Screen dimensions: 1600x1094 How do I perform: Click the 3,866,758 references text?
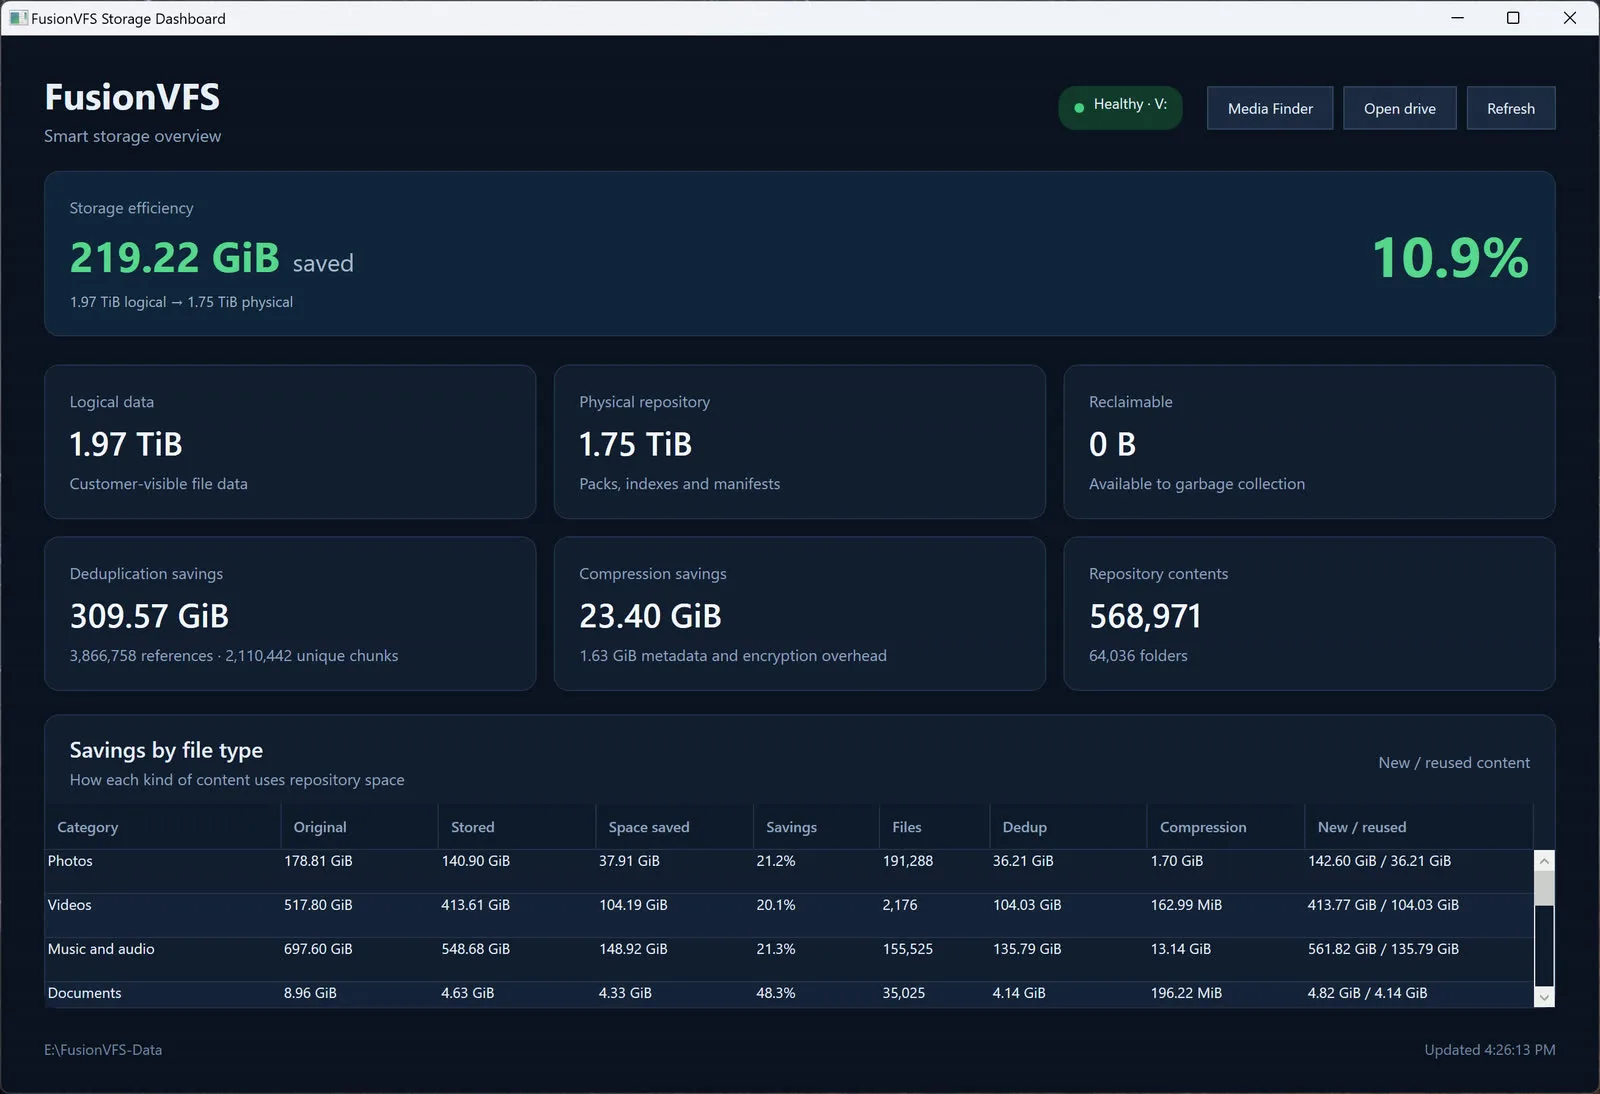(141, 656)
